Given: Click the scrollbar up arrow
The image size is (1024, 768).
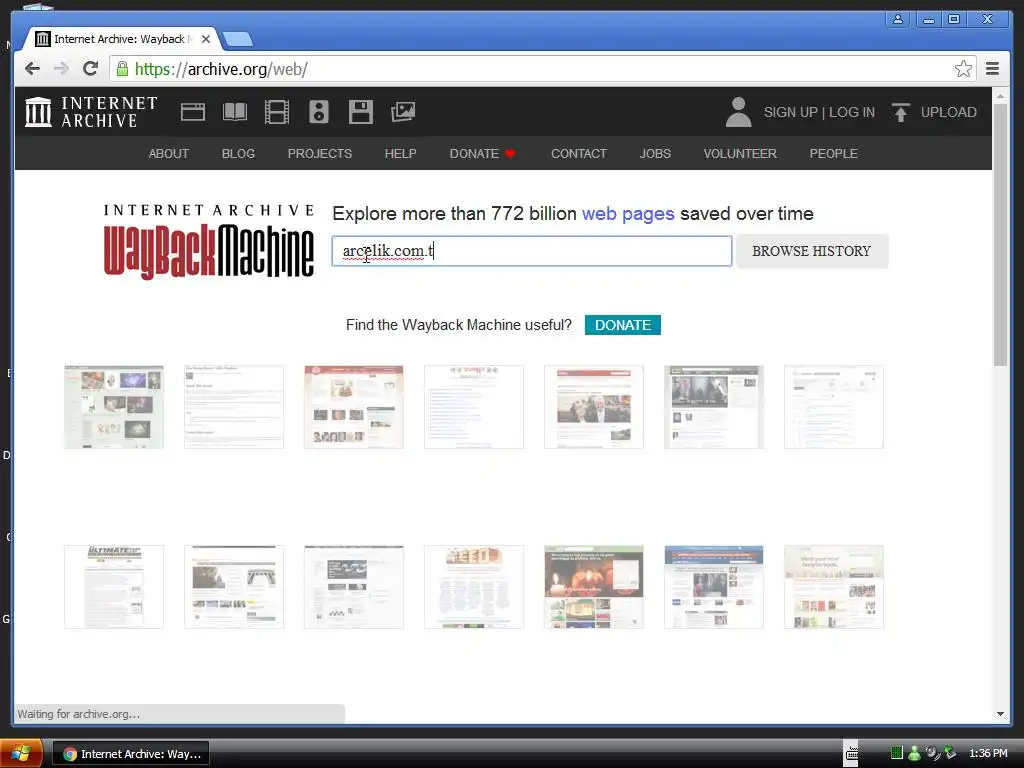Looking at the screenshot, I should tap(1000, 96).
